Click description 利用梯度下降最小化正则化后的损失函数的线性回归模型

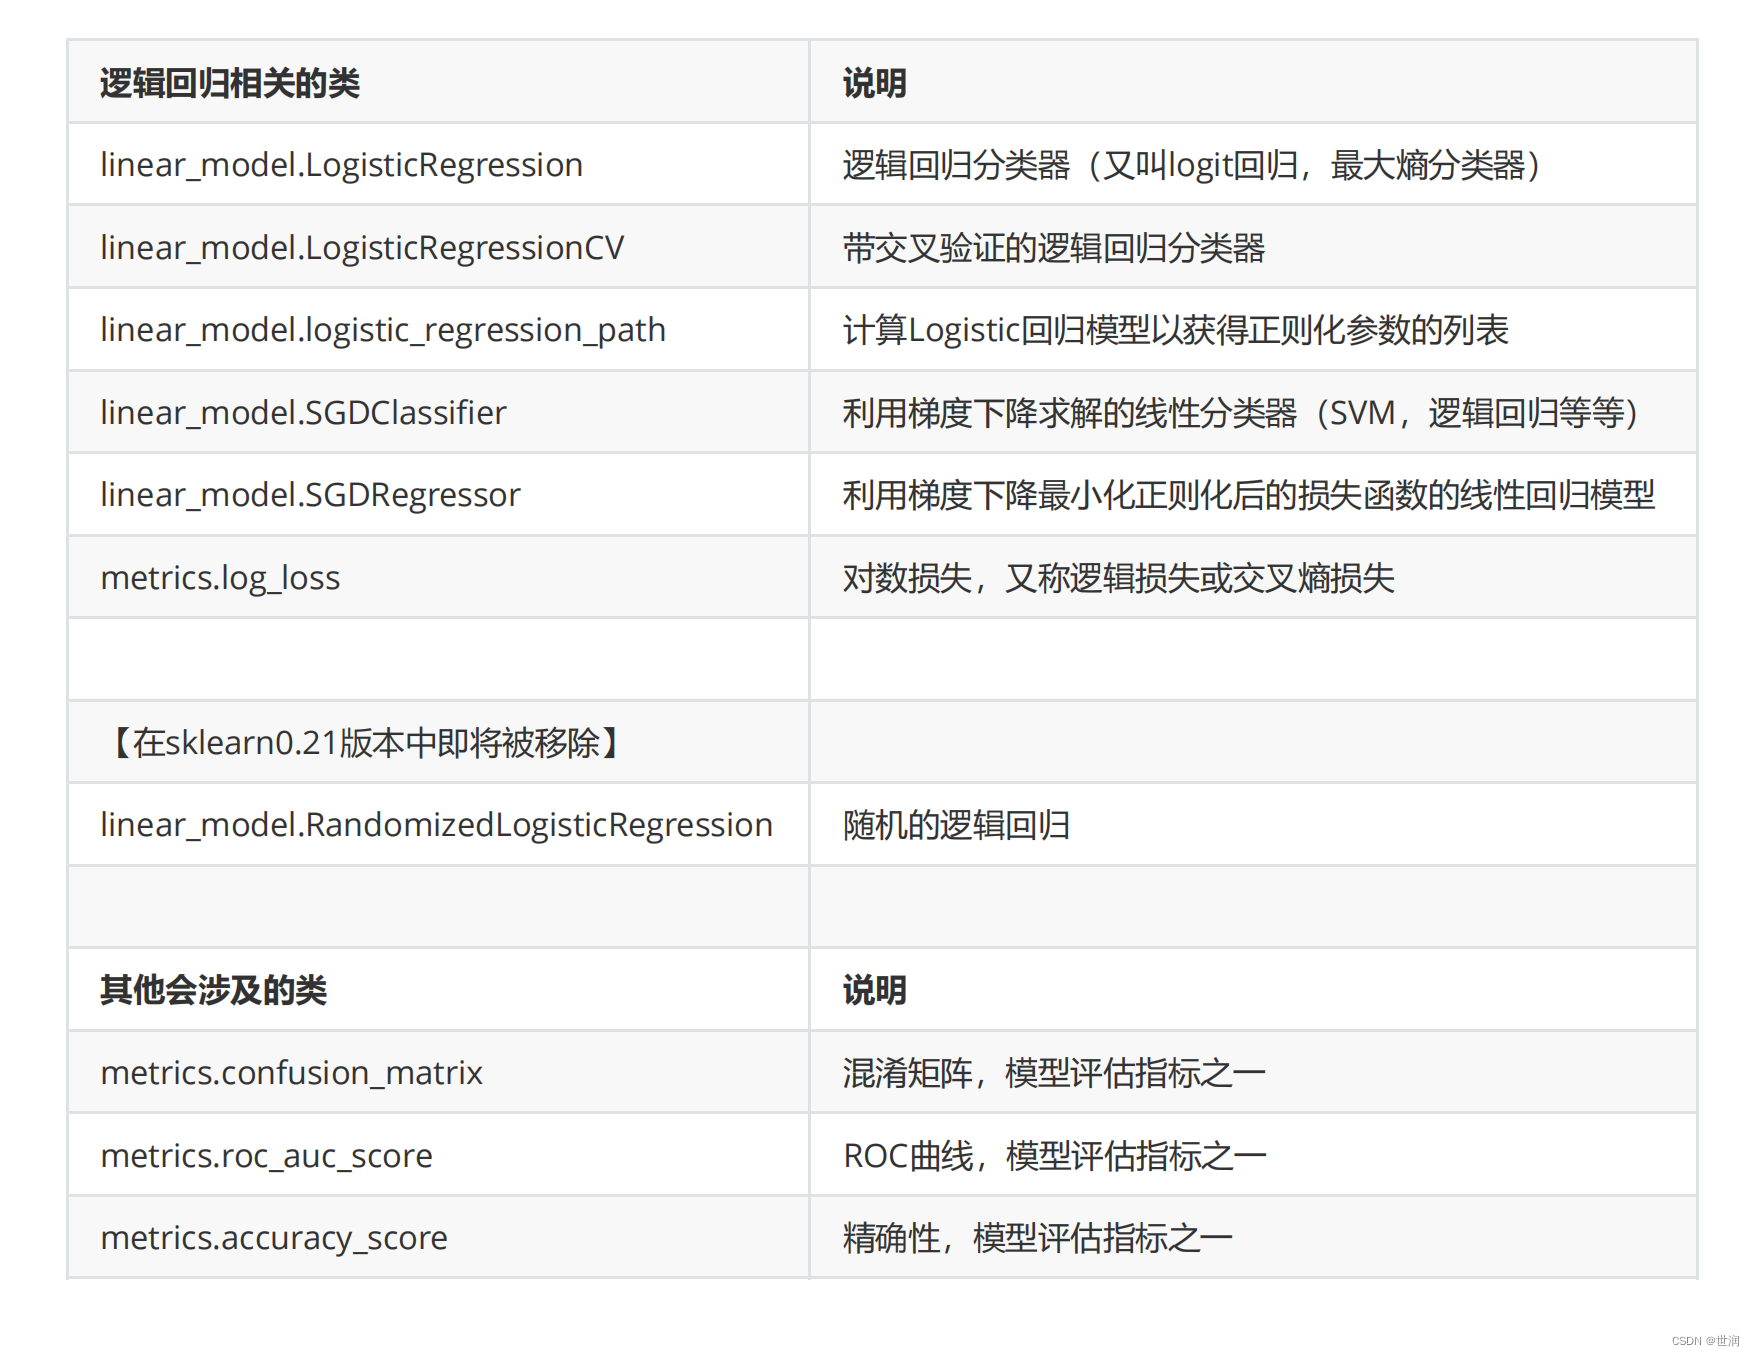click(1253, 494)
